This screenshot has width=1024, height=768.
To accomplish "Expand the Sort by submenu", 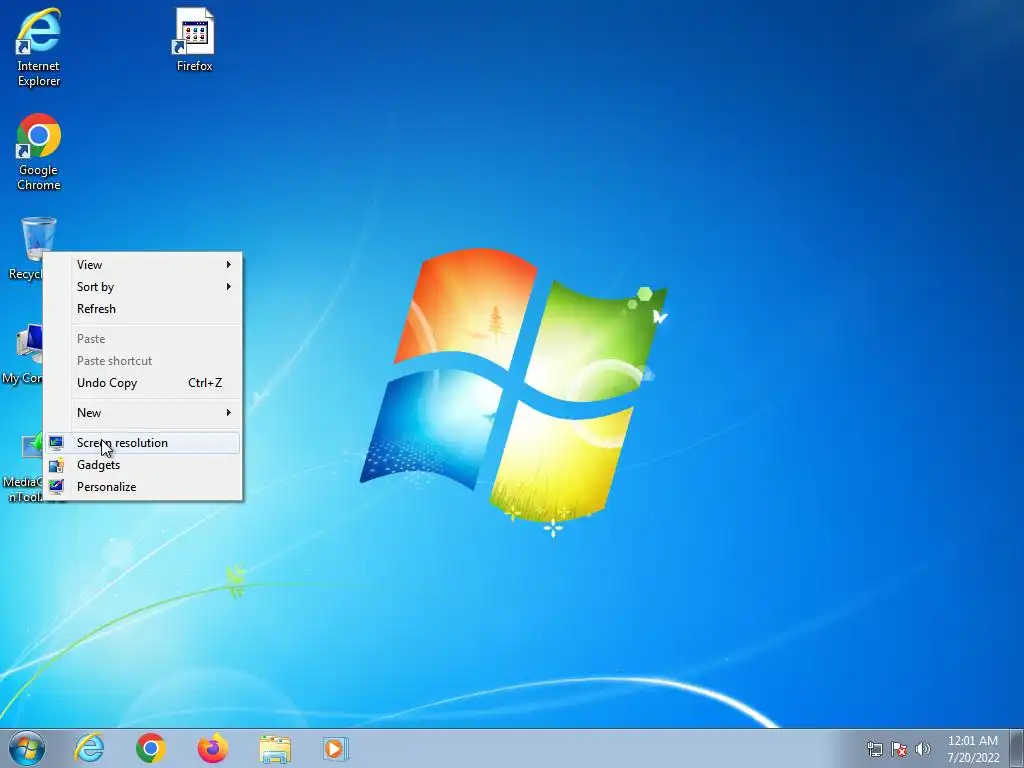I will tap(142, 287).
